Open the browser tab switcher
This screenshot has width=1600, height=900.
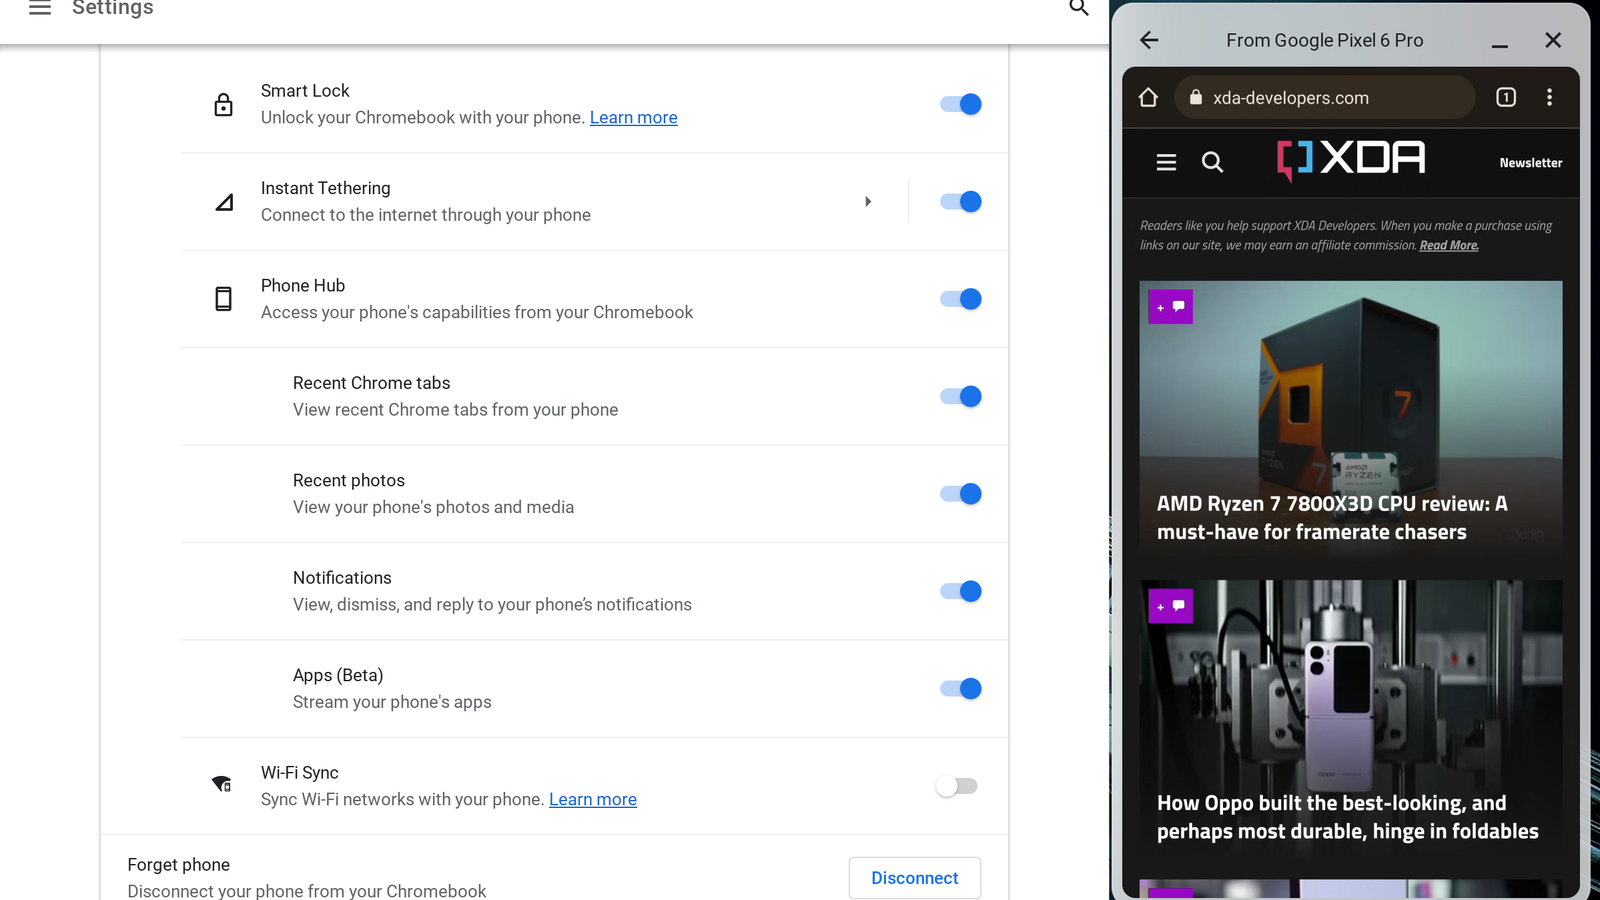tap(1505, 97)
